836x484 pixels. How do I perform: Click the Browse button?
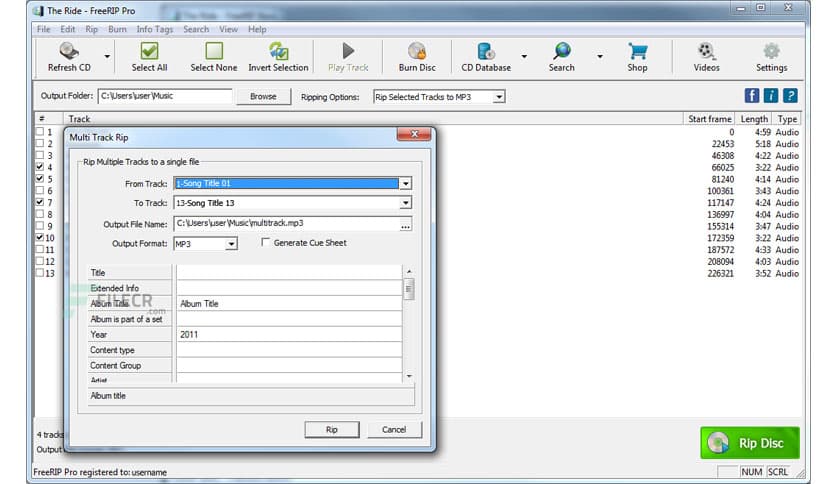(263, 96)
